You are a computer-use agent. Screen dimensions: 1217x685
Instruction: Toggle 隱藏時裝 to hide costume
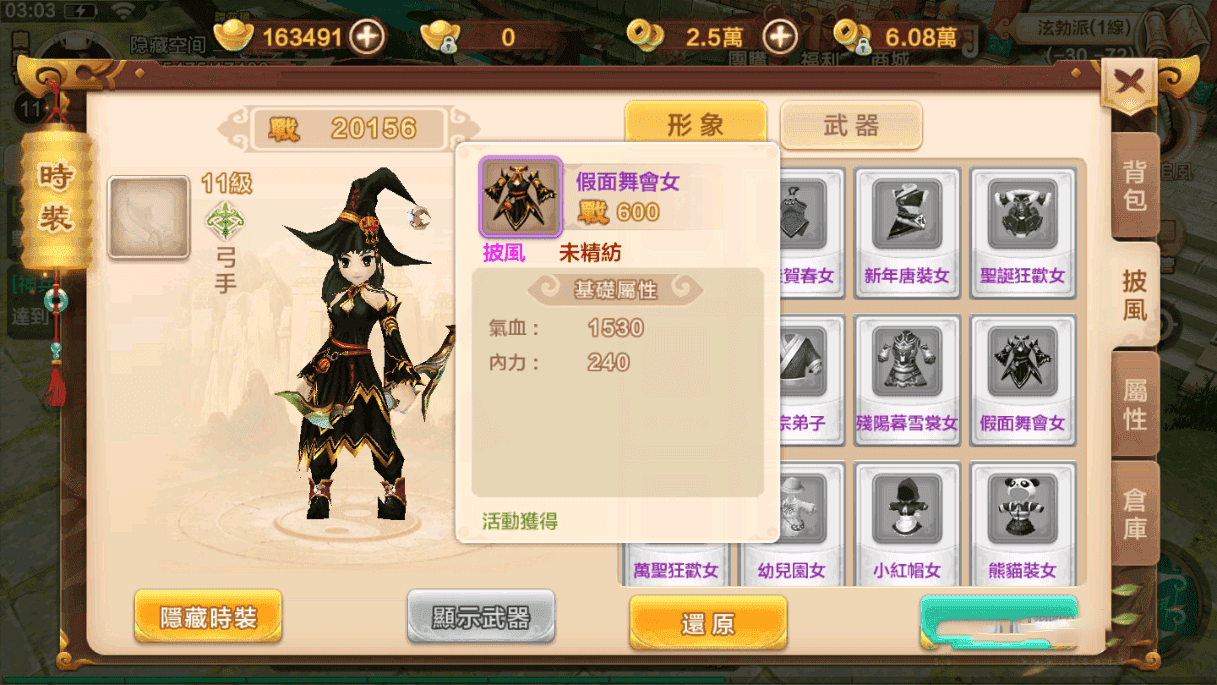tap(208, 617)
